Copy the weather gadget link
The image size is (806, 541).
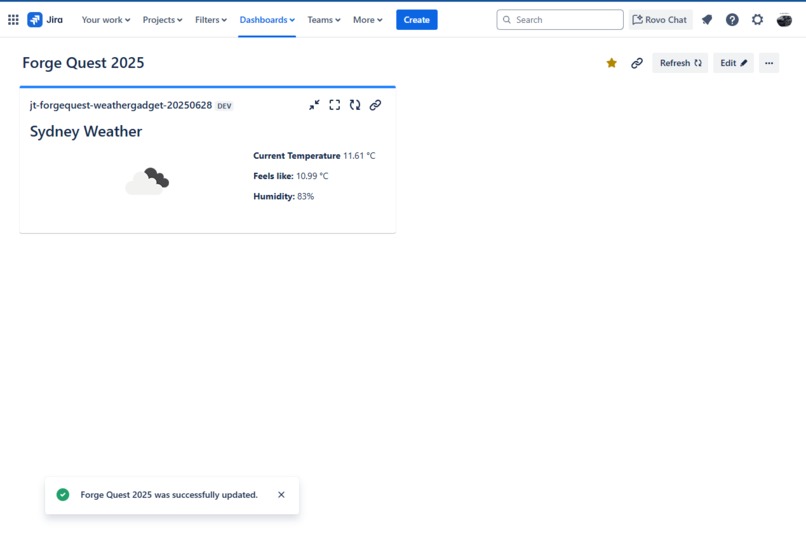(x=375, y=105)
